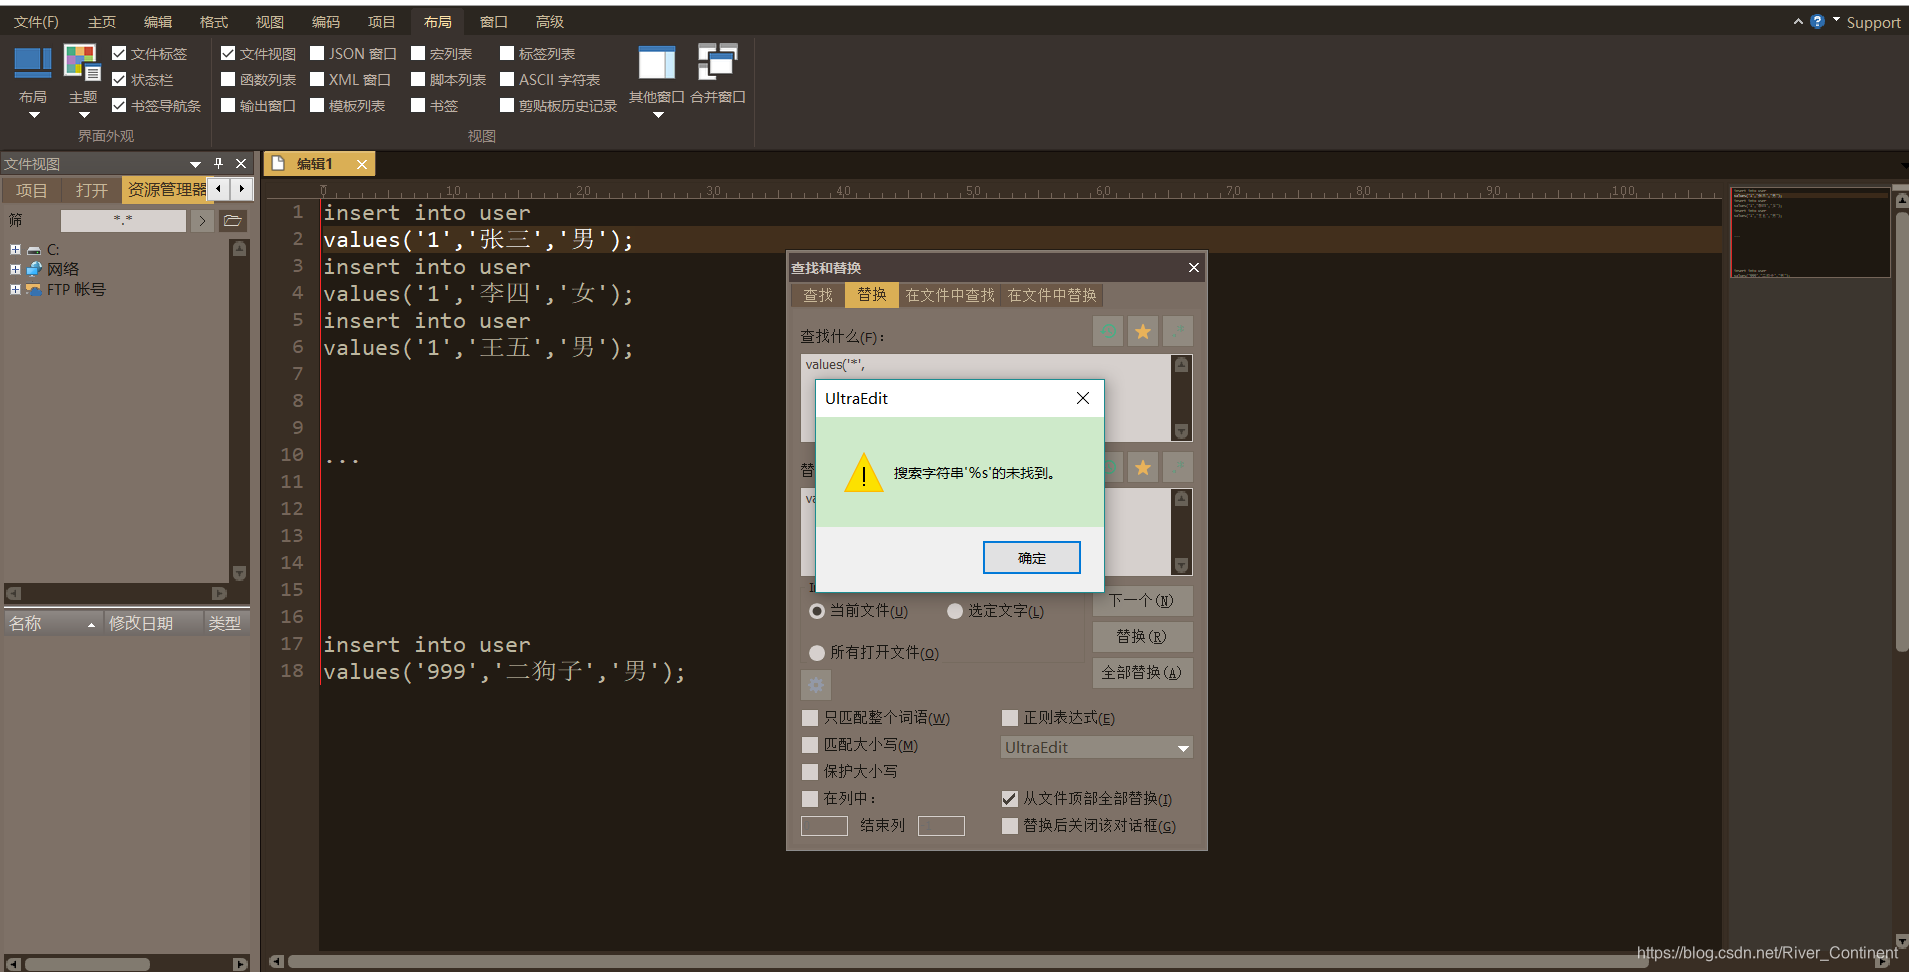Toggle 状态栏 checkbox
Screen dimensions: 1909x972
click(x=119, y=79)
